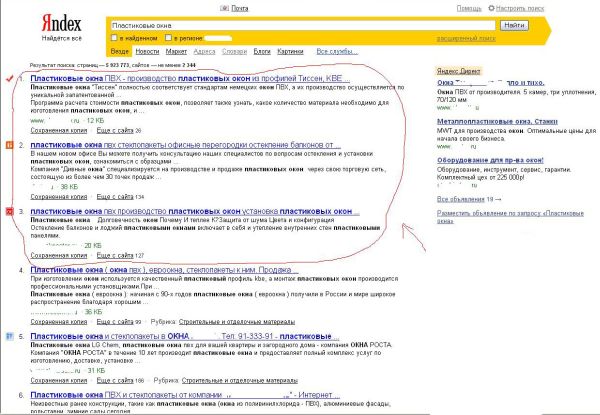Click the Найти search button

(x=514, y=25)
